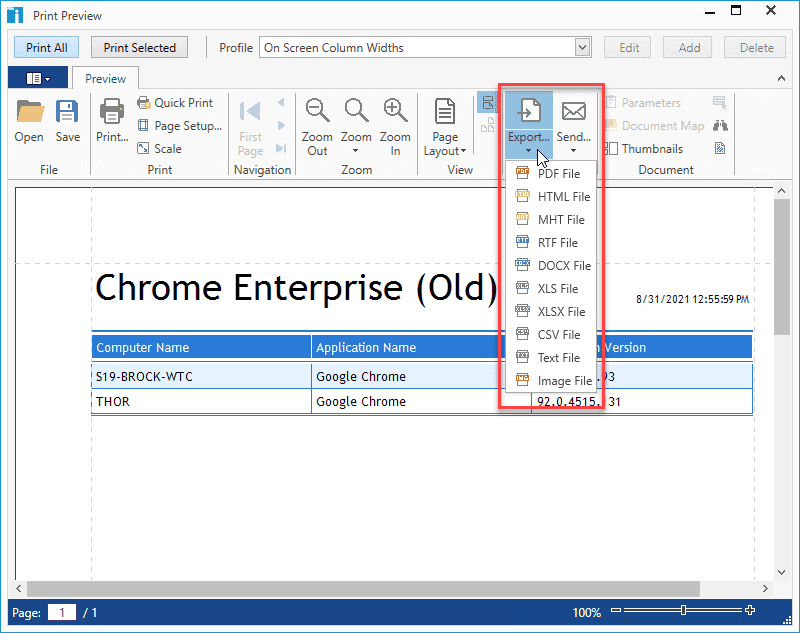
Task: Click the Zoom magnifier icon
Action: (356, 111)
